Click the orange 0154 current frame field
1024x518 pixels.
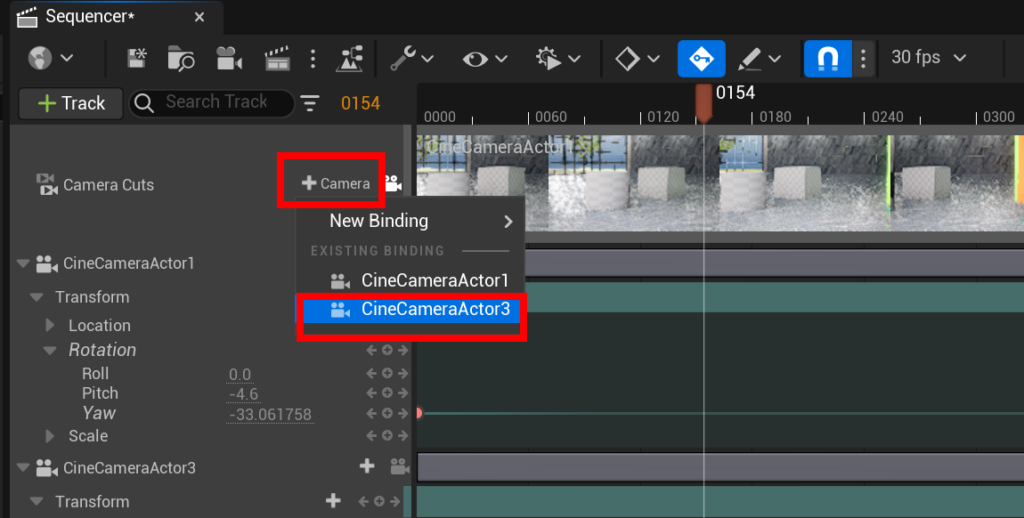(x=360, y=103)
